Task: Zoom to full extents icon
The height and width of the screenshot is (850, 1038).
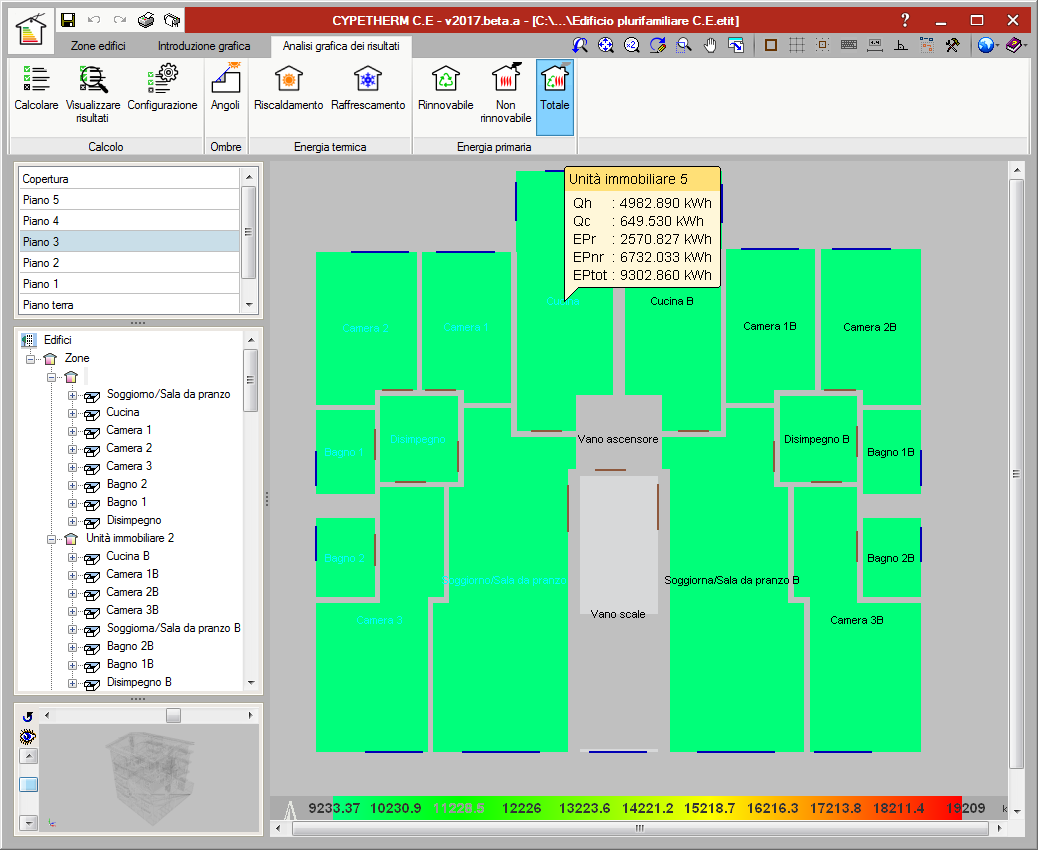Action: point(606,45)
